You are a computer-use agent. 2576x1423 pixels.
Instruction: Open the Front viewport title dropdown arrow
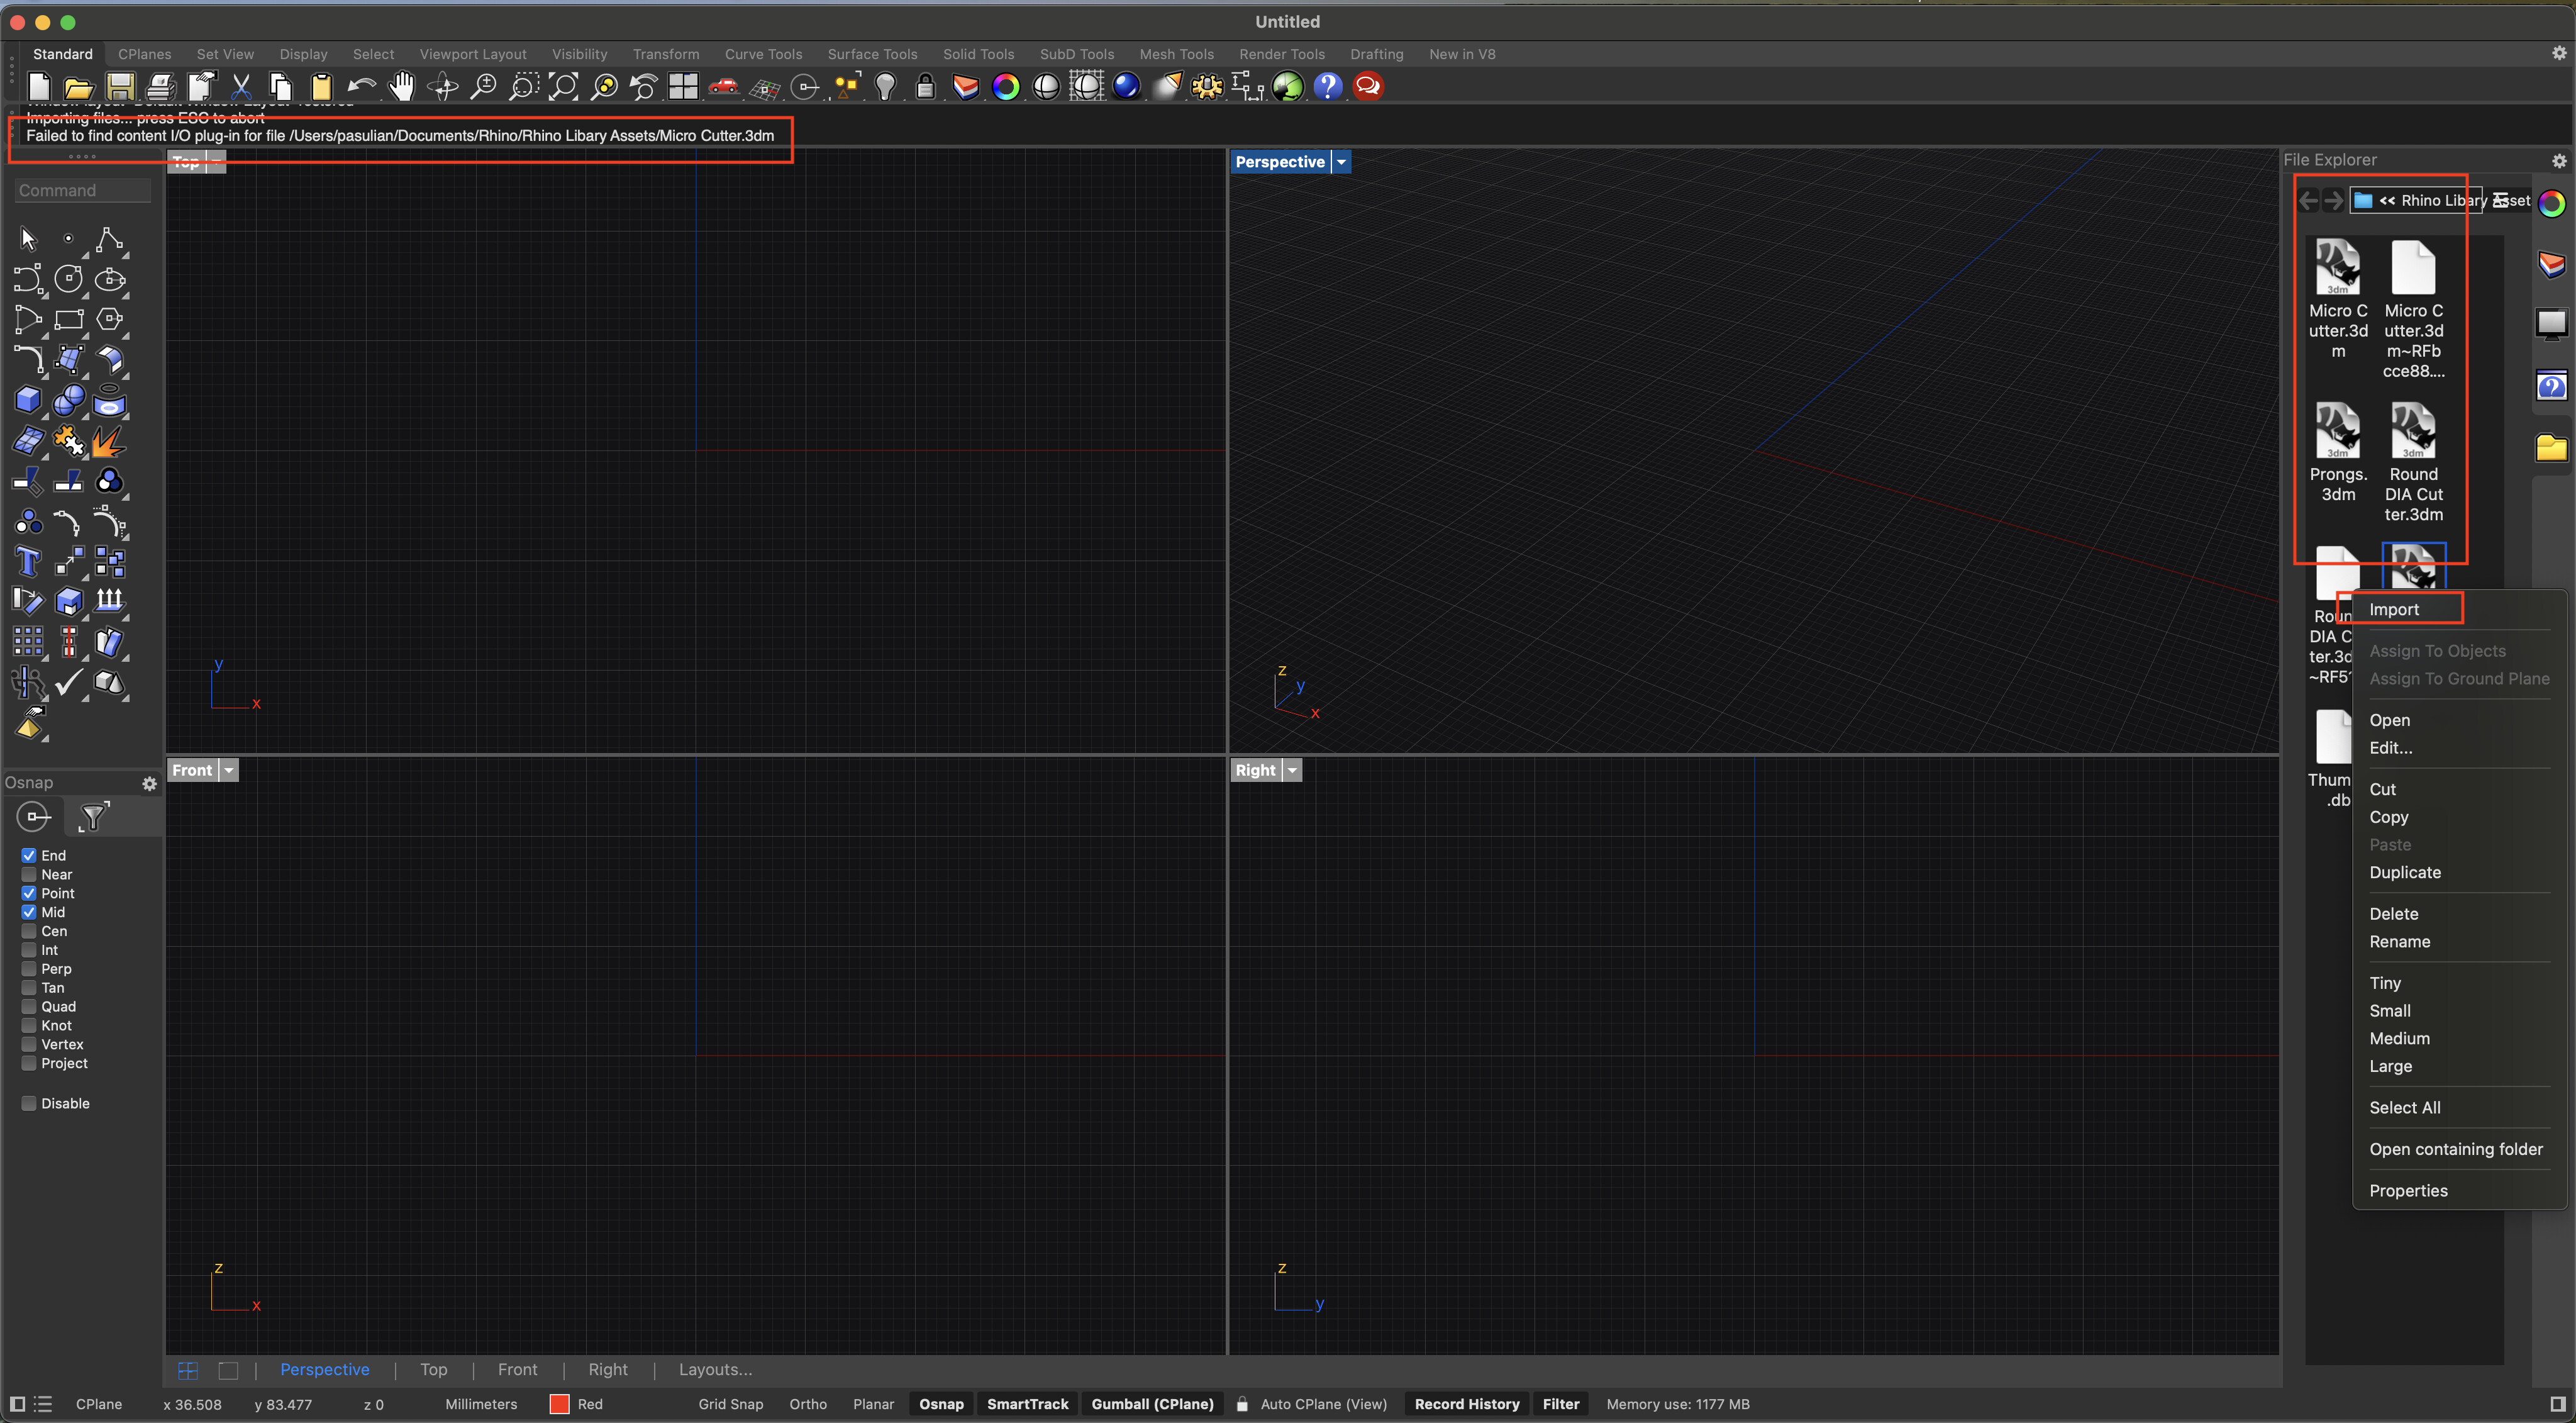tap(229, 770)
